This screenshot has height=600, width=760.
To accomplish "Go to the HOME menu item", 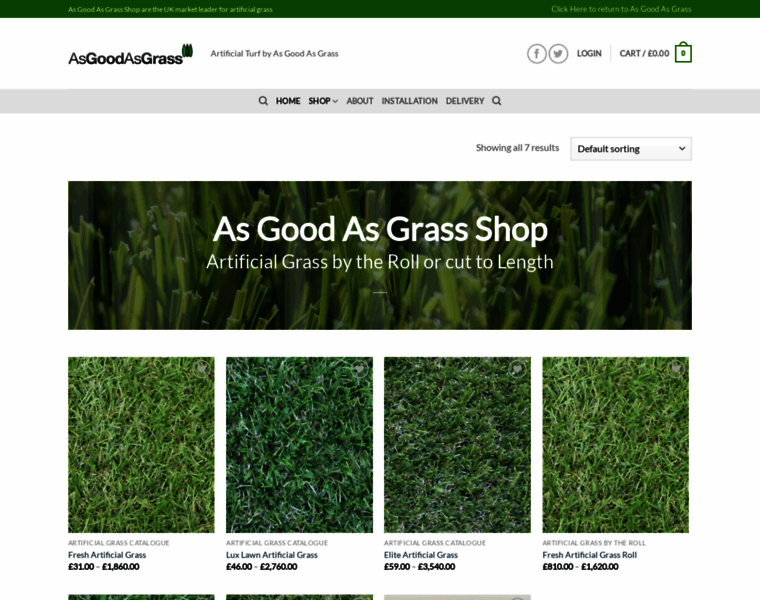I will point(288,101).
